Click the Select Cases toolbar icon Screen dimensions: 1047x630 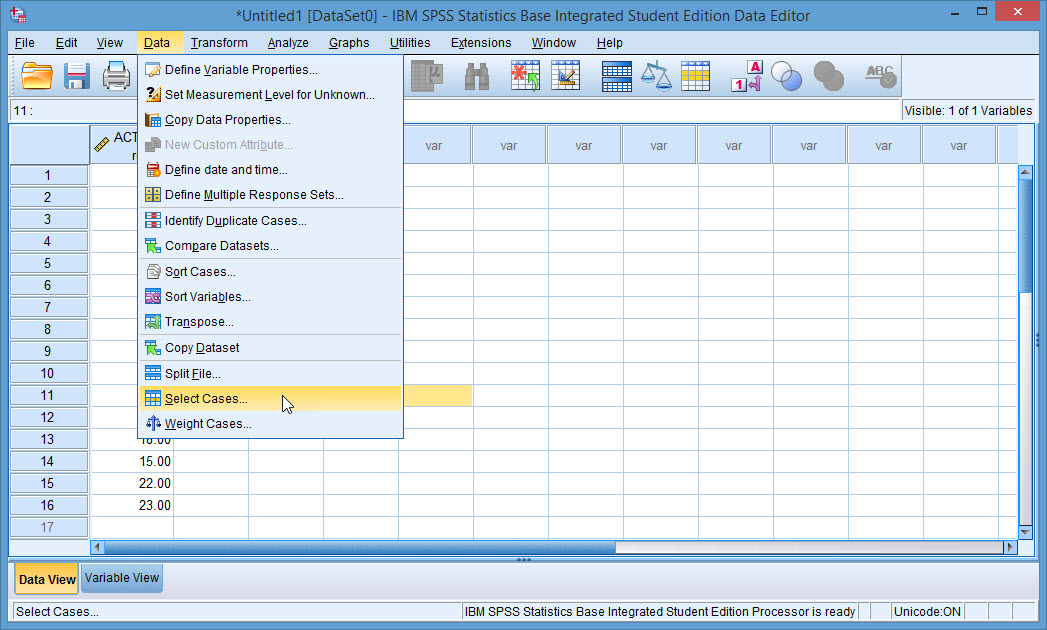[695, 76]
